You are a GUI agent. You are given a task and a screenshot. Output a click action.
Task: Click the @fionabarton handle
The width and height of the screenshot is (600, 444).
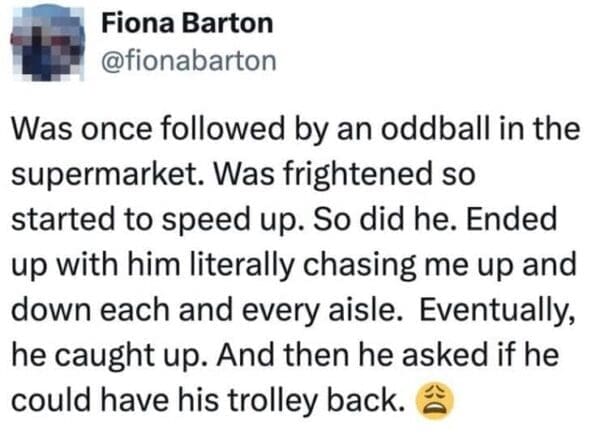(189, 59)
